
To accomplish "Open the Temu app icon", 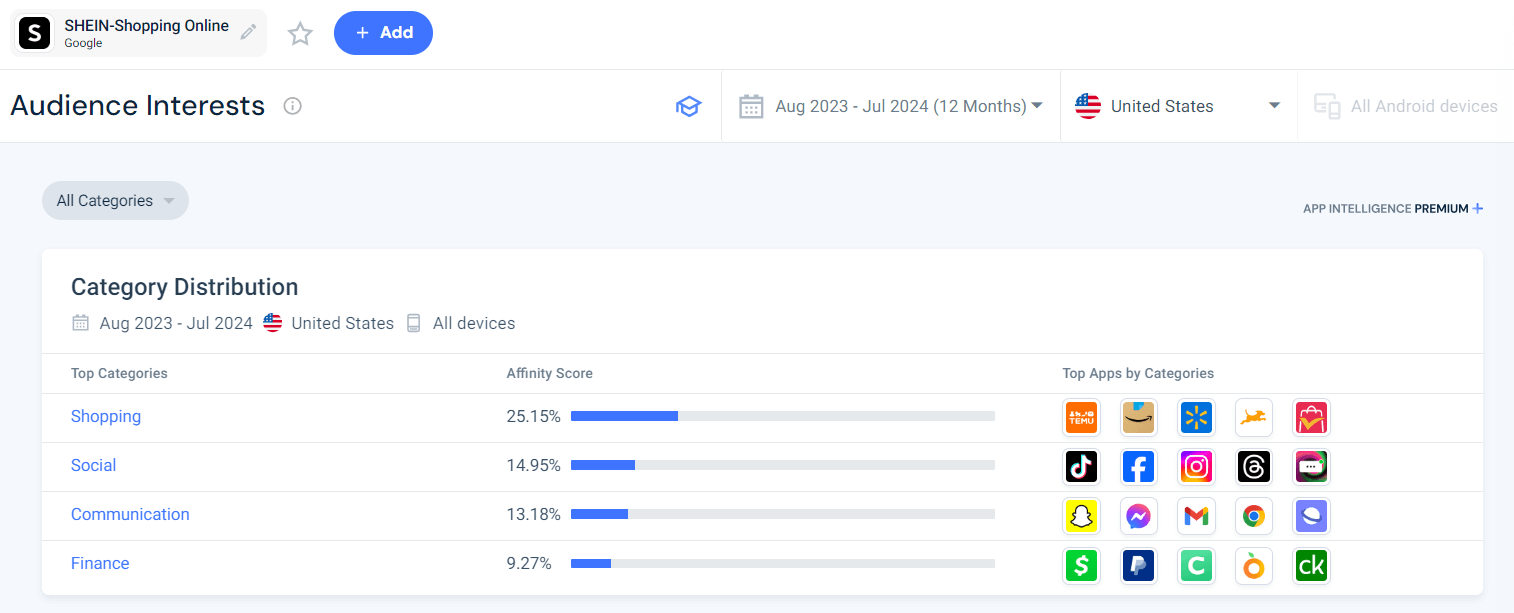I will (1081, 417).
